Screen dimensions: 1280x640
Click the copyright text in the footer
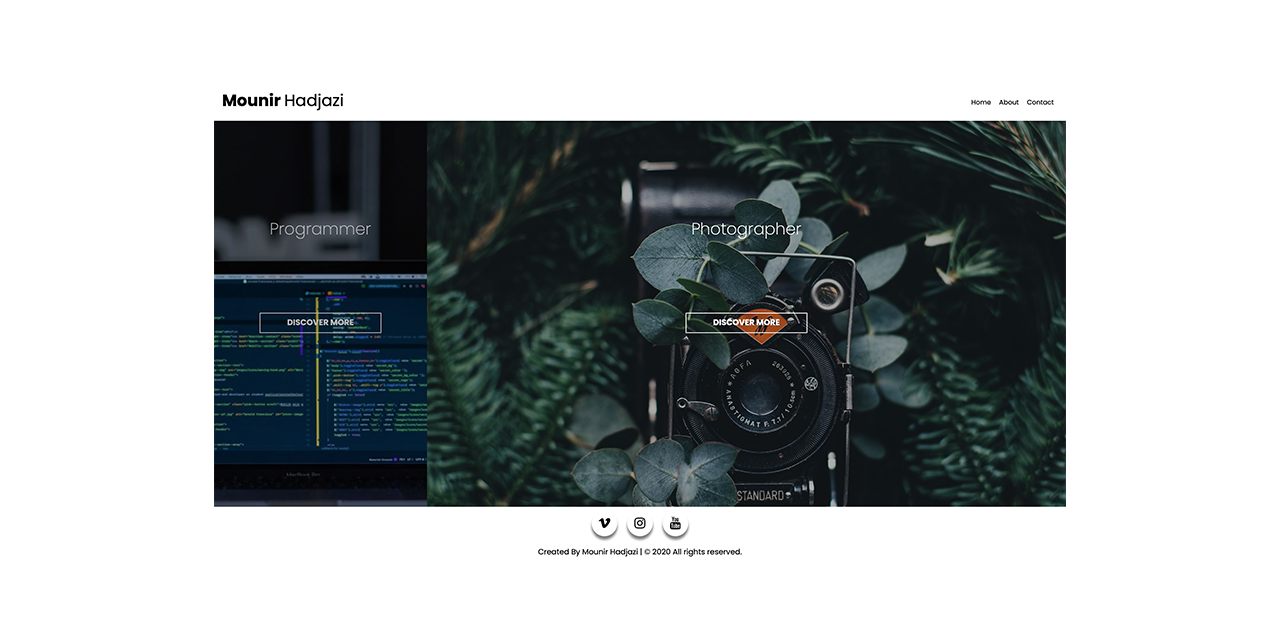[x=640, y=551]
